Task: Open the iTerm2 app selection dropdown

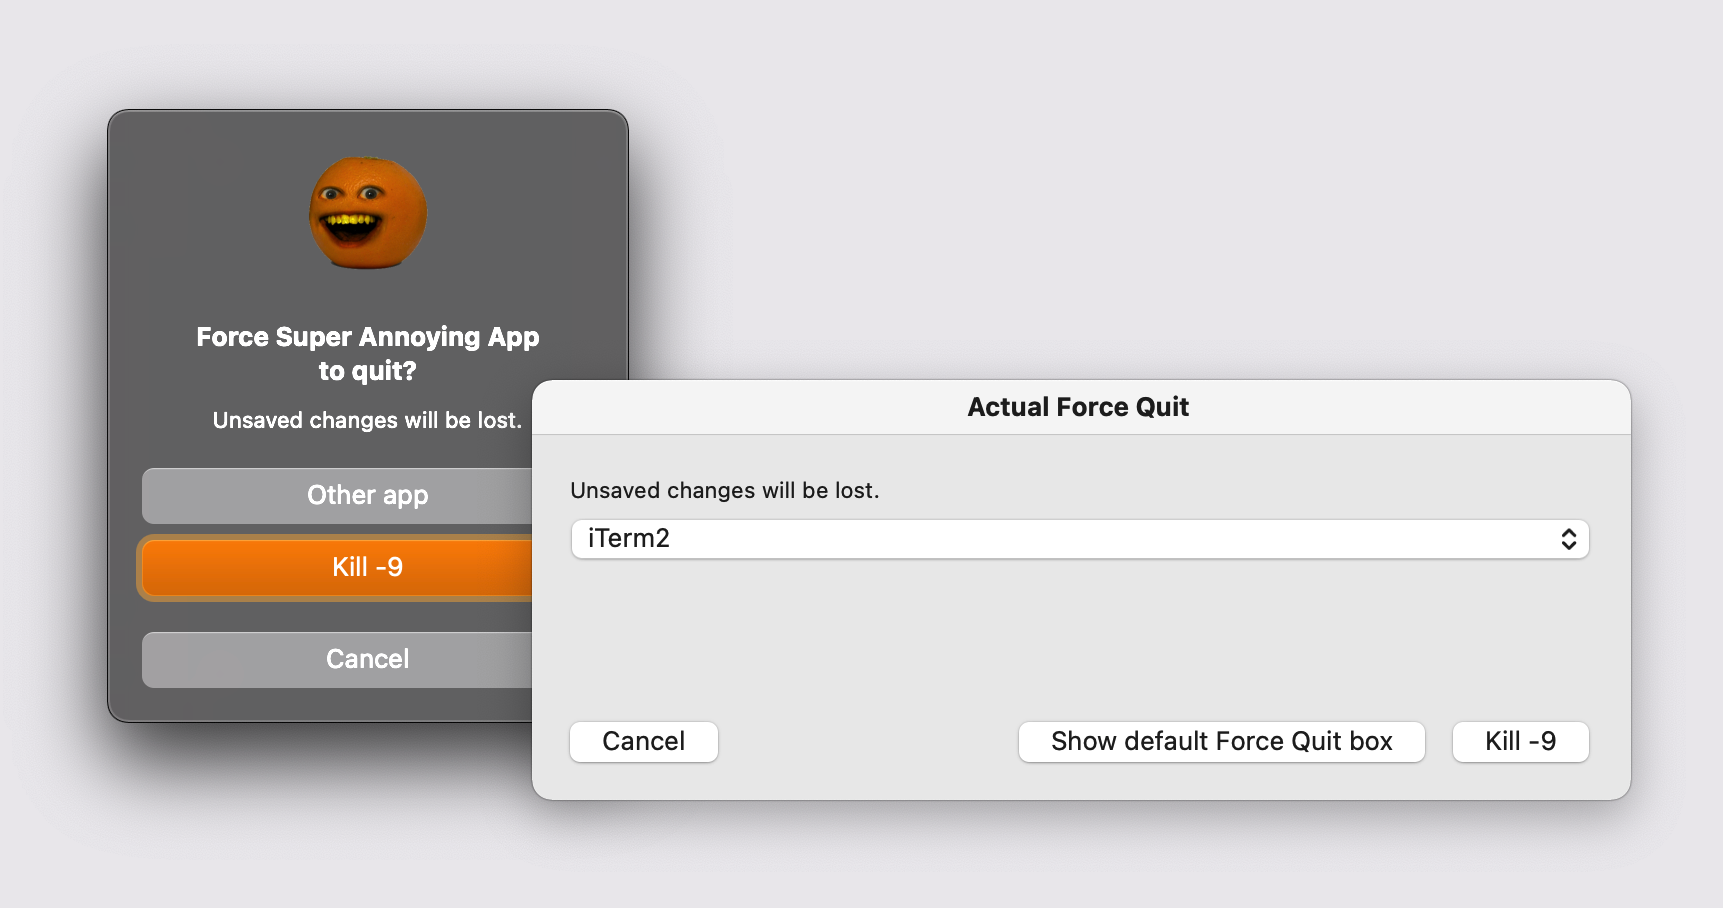Action: click(1078, 540)
